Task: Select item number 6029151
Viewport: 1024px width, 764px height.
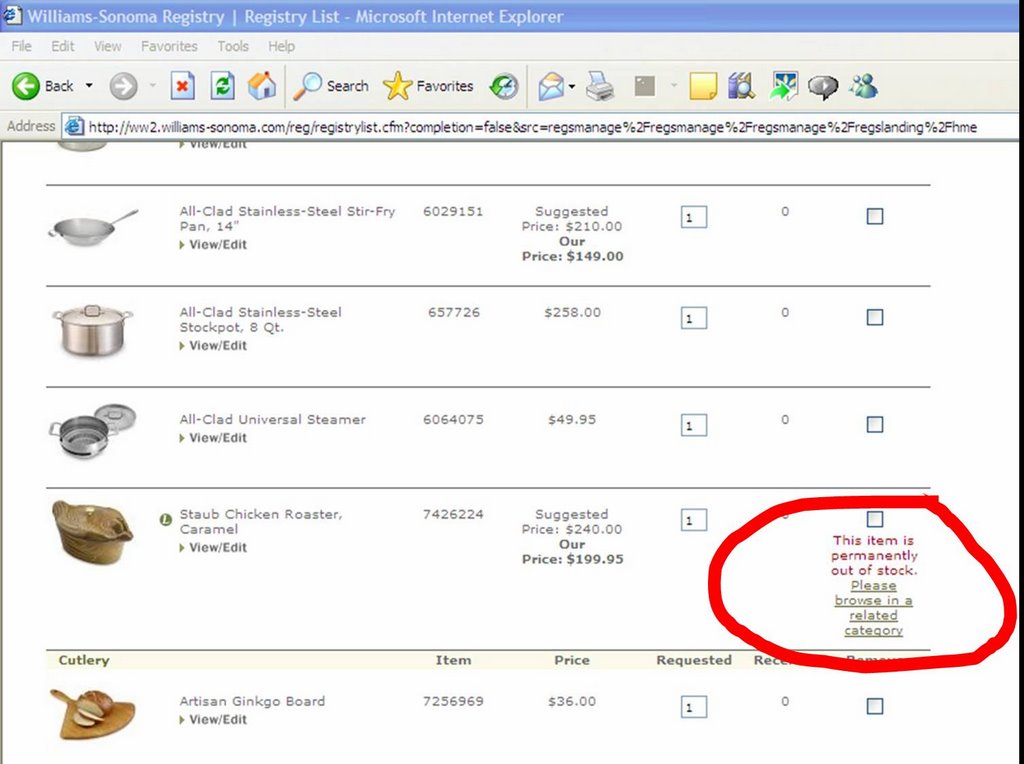Action: pyautogui.click(x=453, y=211)
